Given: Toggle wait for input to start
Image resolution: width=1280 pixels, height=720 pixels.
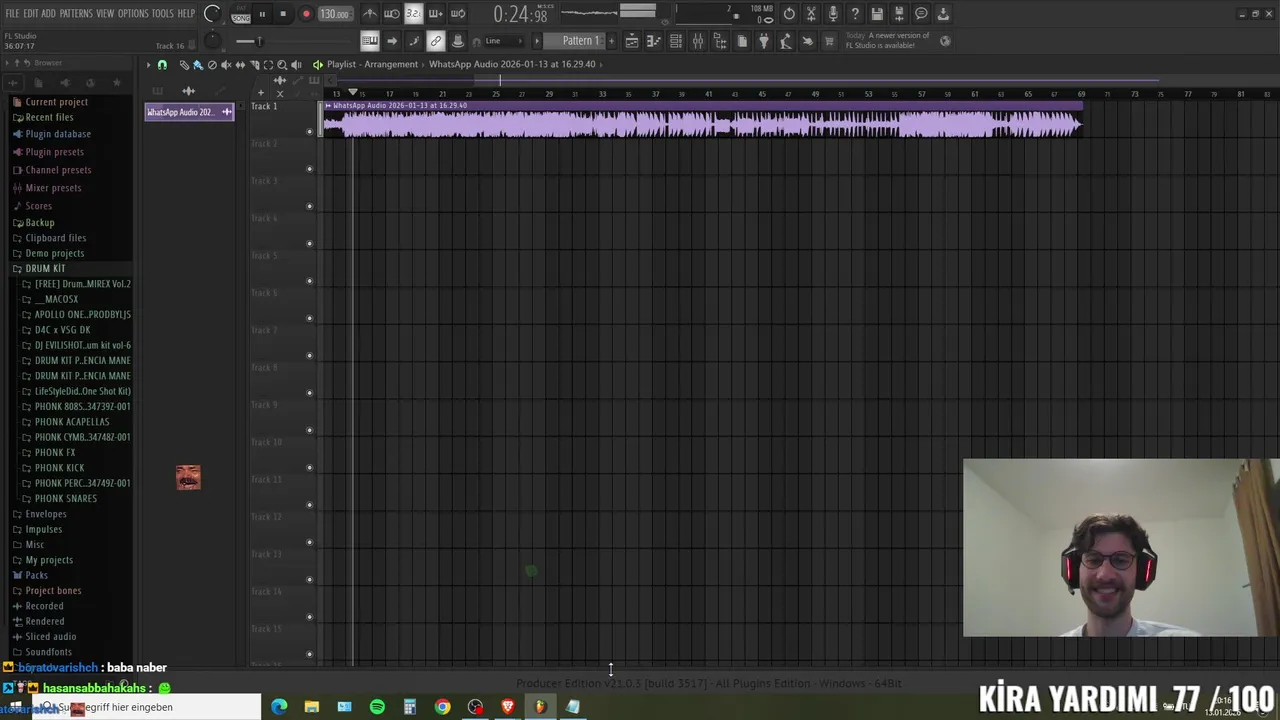Looking at the screenshot, I should pos(392,14).
